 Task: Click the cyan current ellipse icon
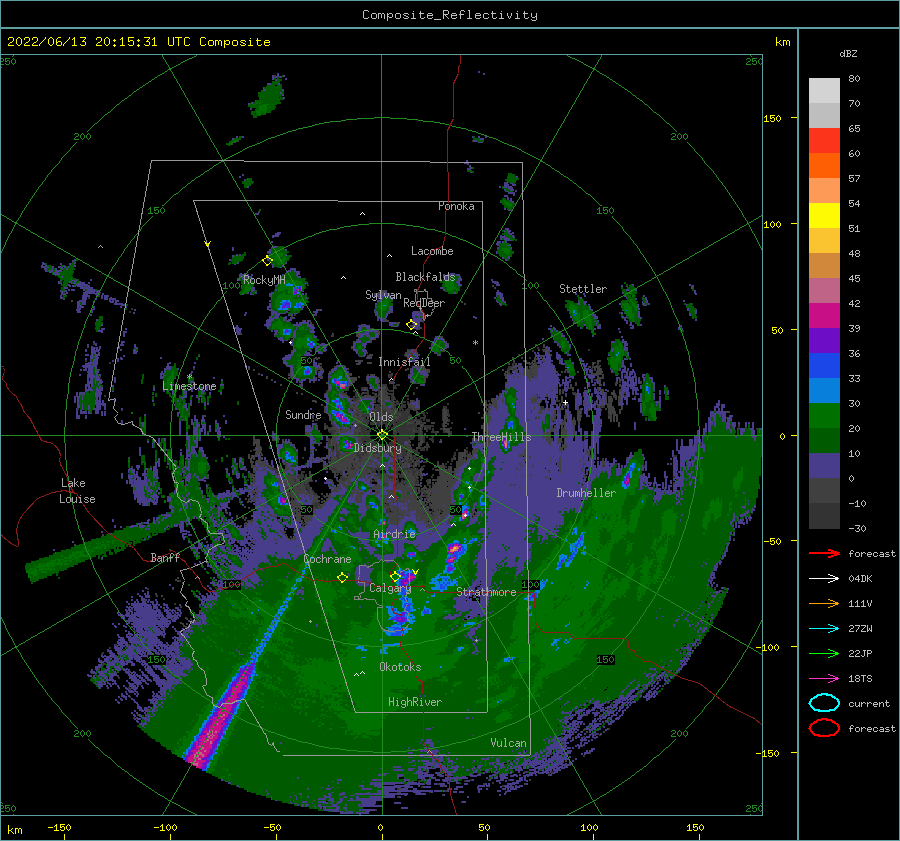coord(824,703)
